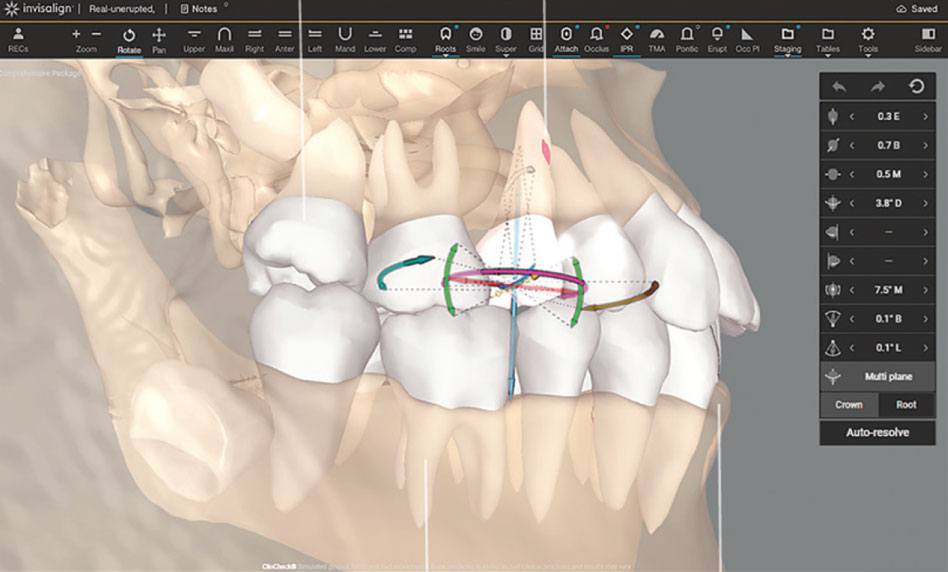Click the icon beside the 0.7 B value
The image size is (948, 572).
833,145
